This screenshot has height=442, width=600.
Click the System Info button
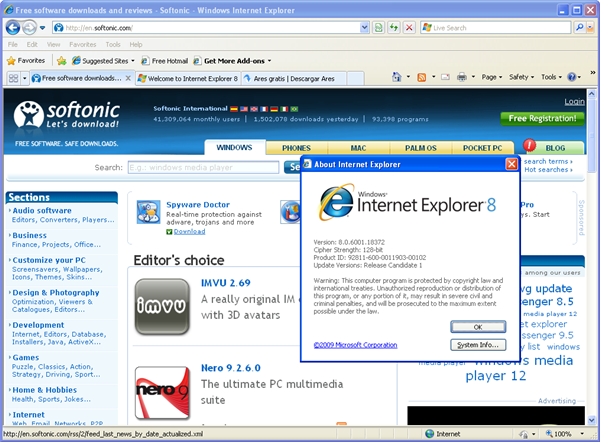pyautogui.click(x=477, y=345)
